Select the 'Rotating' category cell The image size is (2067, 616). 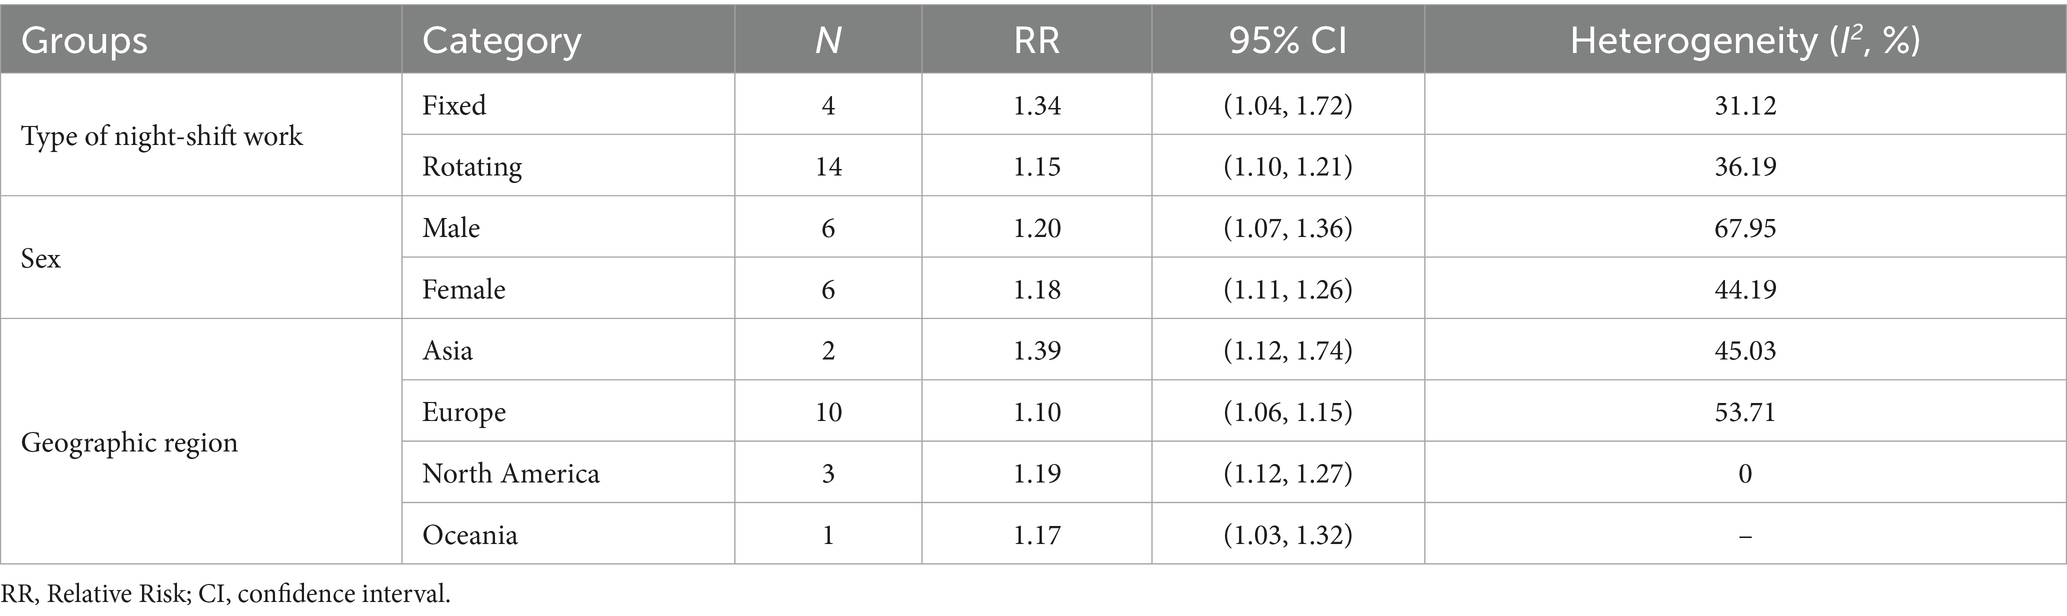472,166
